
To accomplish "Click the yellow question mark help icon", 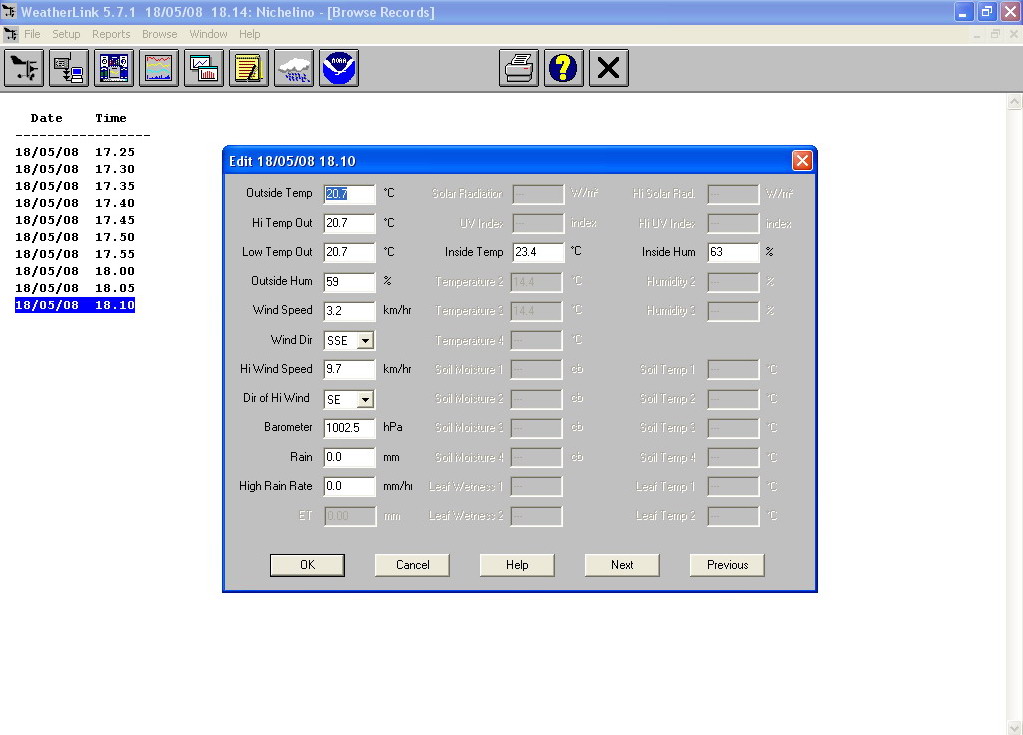I will [564, 68].
